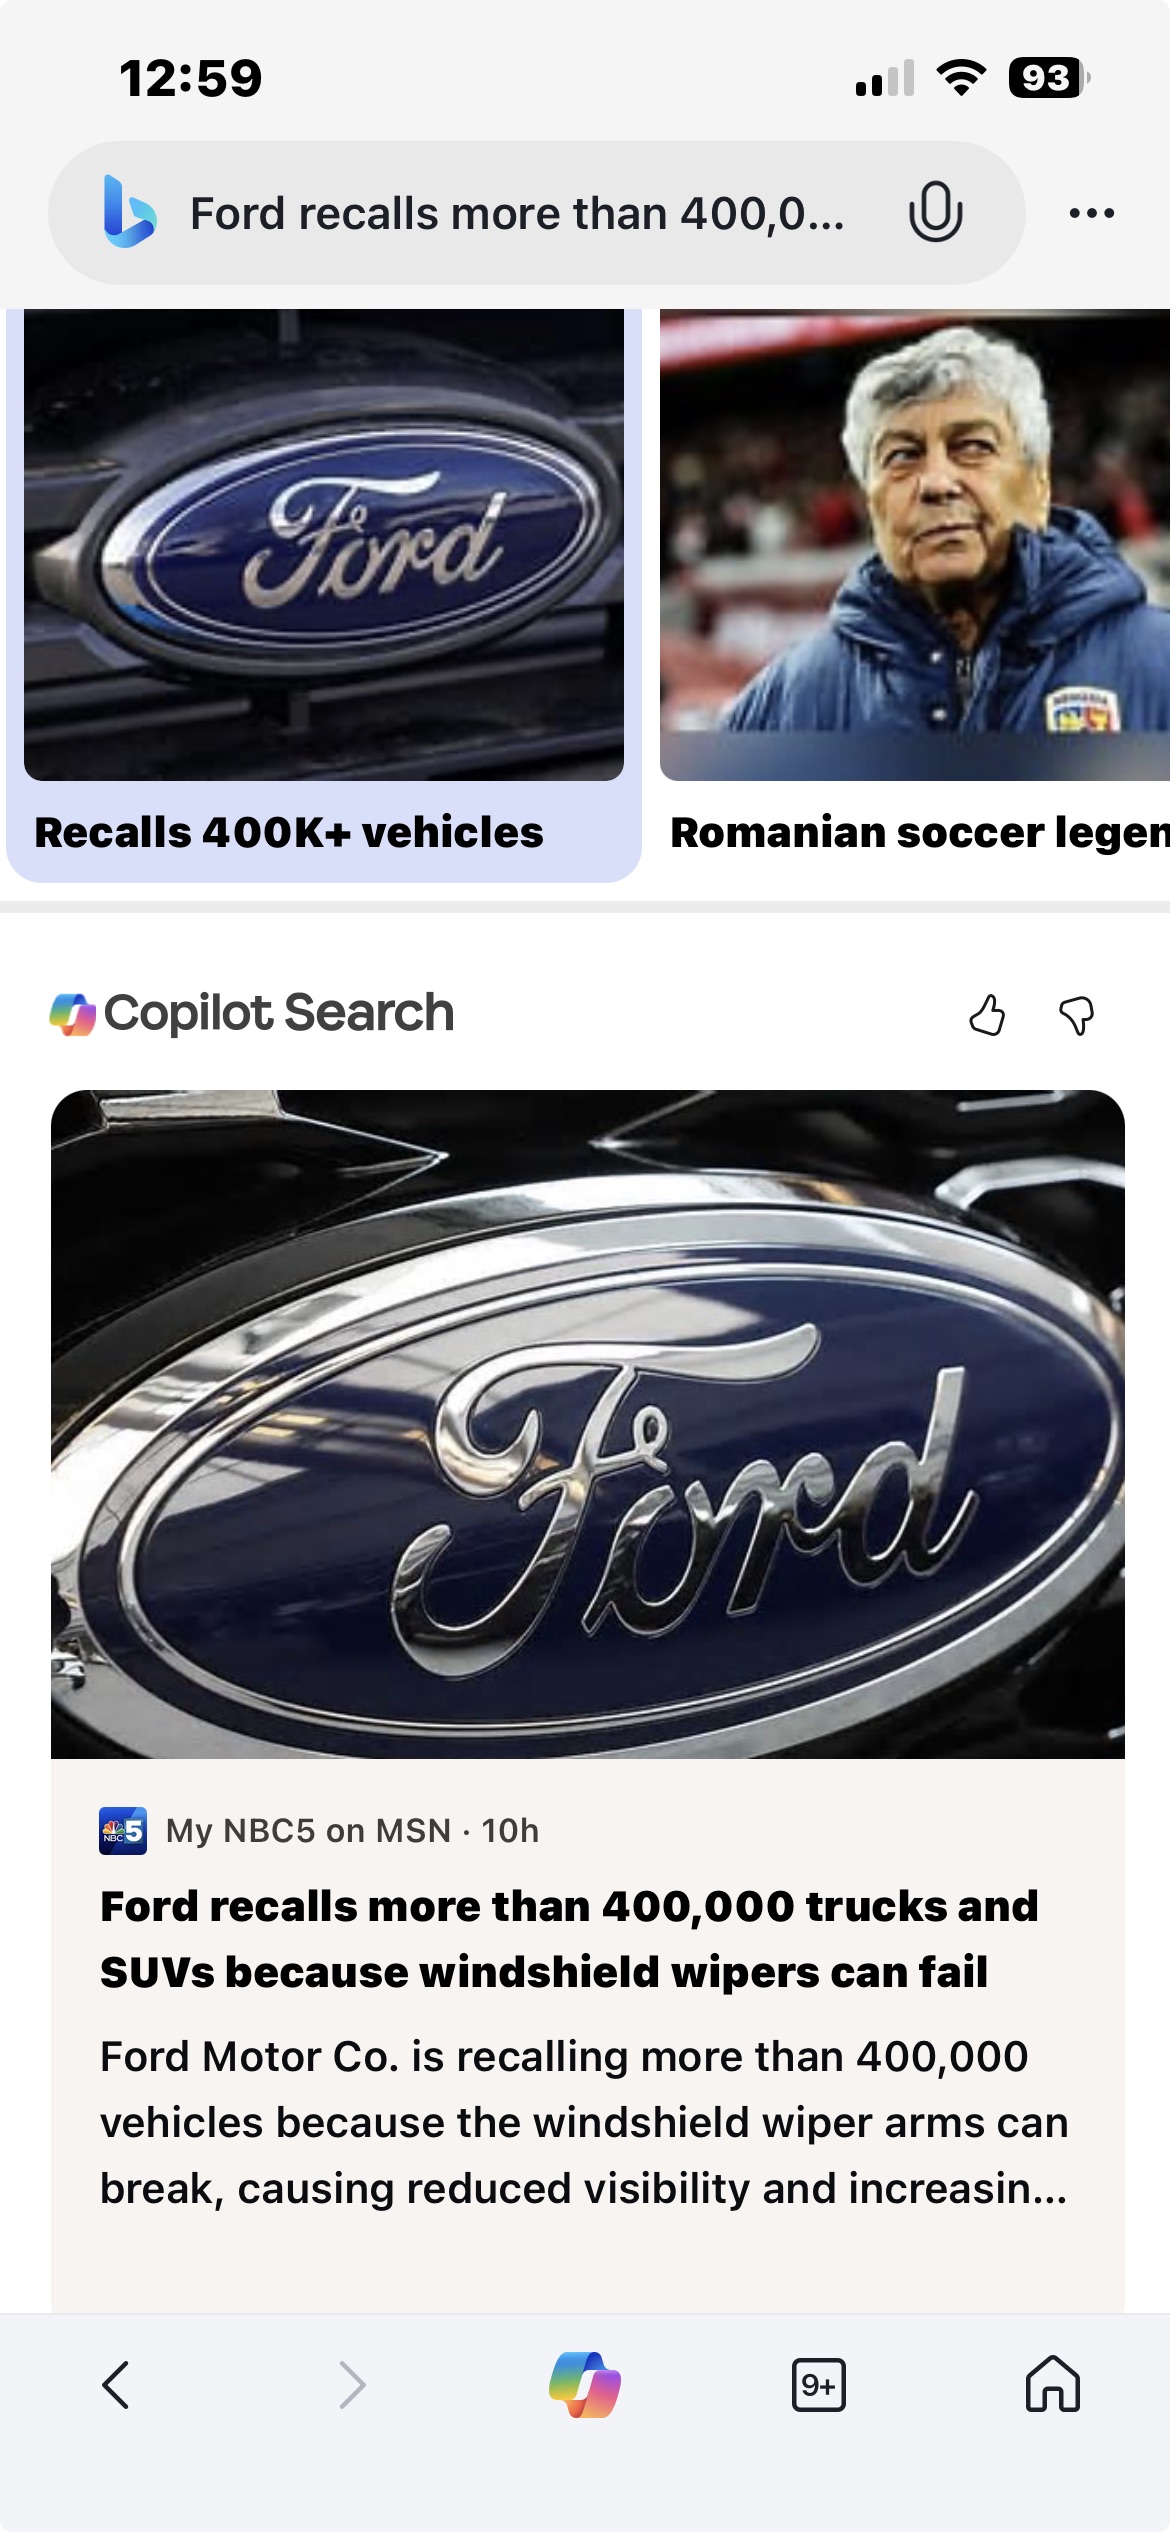This screenshot has width=1170, height=2532.
Task: Open the Romanian soccer coach photo
Action: [915, 544]
